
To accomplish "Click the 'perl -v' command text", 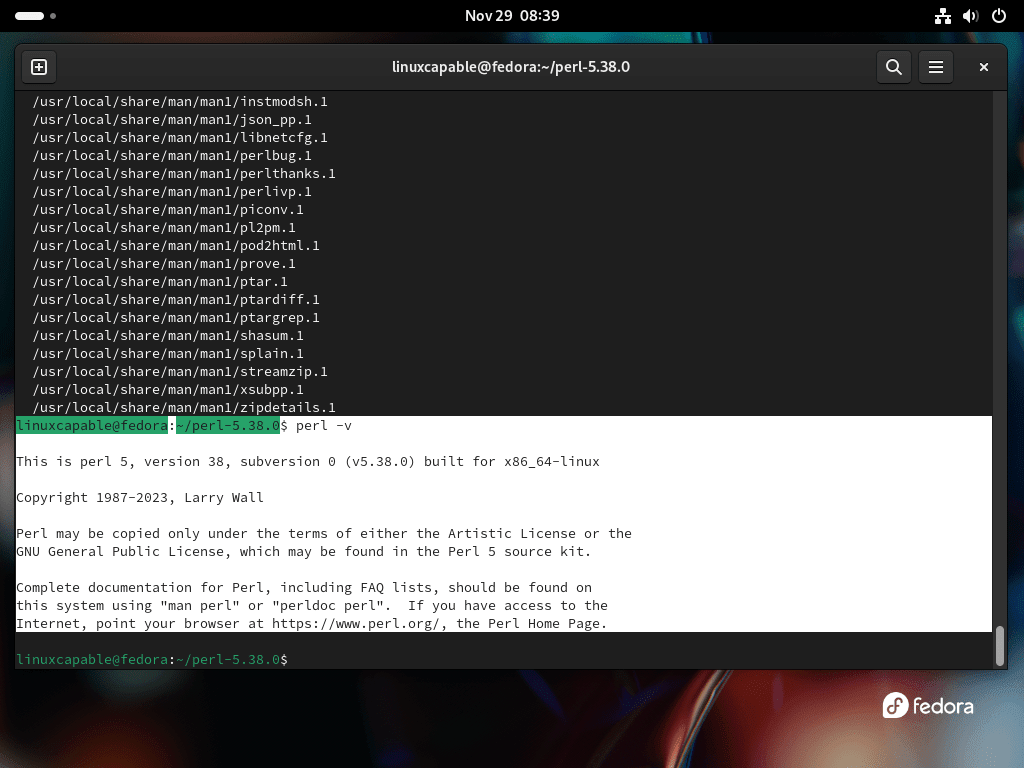I will click(x=324, y=426).
